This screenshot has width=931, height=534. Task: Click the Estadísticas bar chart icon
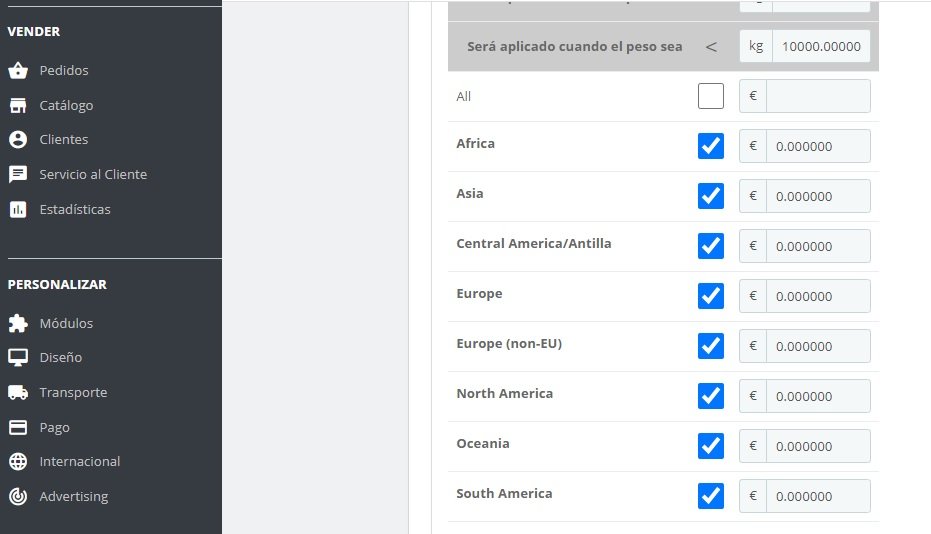click(x=18, y=210)
